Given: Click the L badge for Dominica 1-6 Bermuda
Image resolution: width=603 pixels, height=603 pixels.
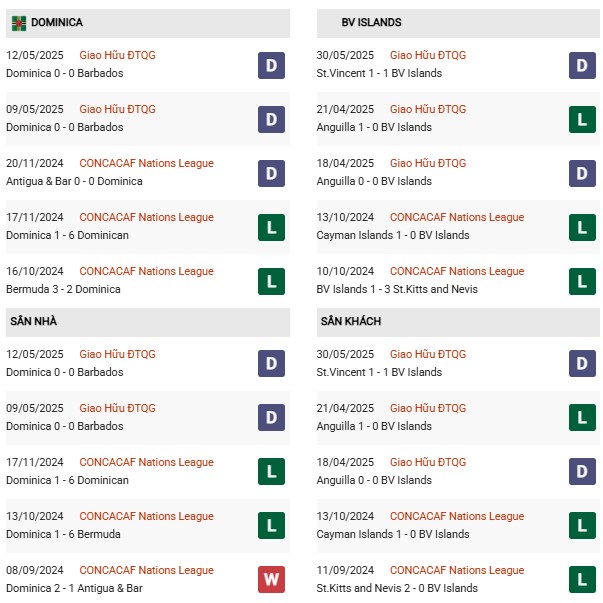Looking at the screenshot, I should pyautogui.click(x=271, y=525).
